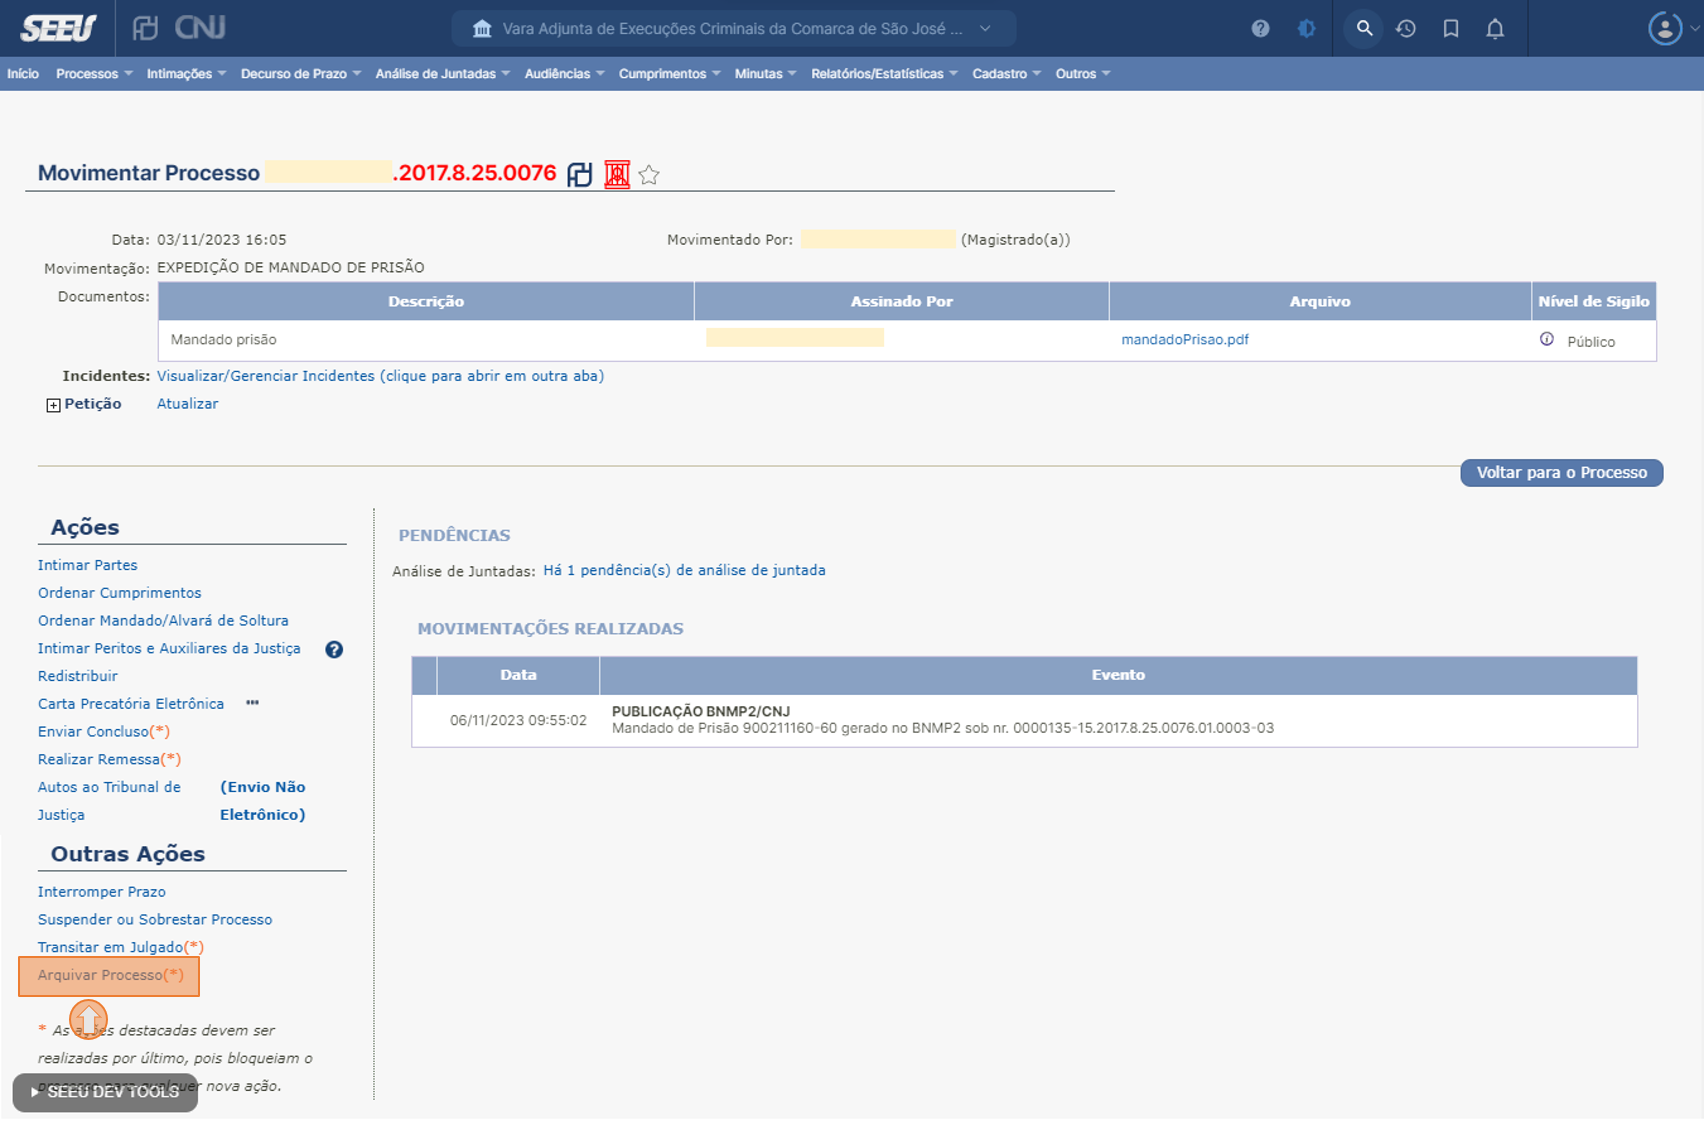Screen dimensions: 1704x1125
Task: Open Carta Precatória Eletrônica action
Action: click(131, 704)
